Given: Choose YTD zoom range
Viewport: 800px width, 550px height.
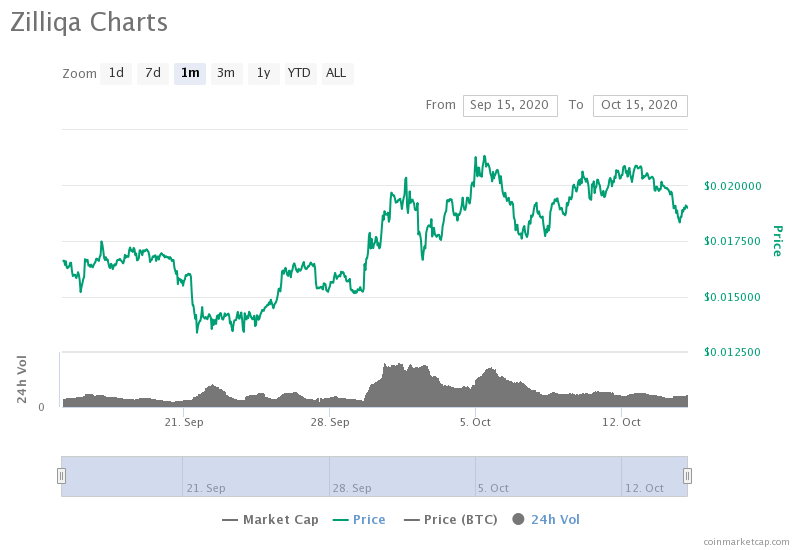Looking at the screenshot, I should click(299, 73).
